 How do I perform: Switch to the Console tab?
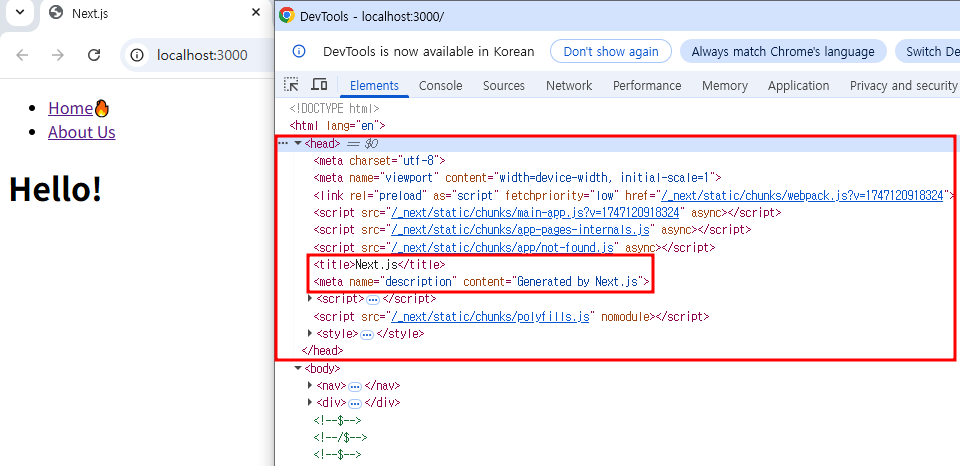pos(440,86)
